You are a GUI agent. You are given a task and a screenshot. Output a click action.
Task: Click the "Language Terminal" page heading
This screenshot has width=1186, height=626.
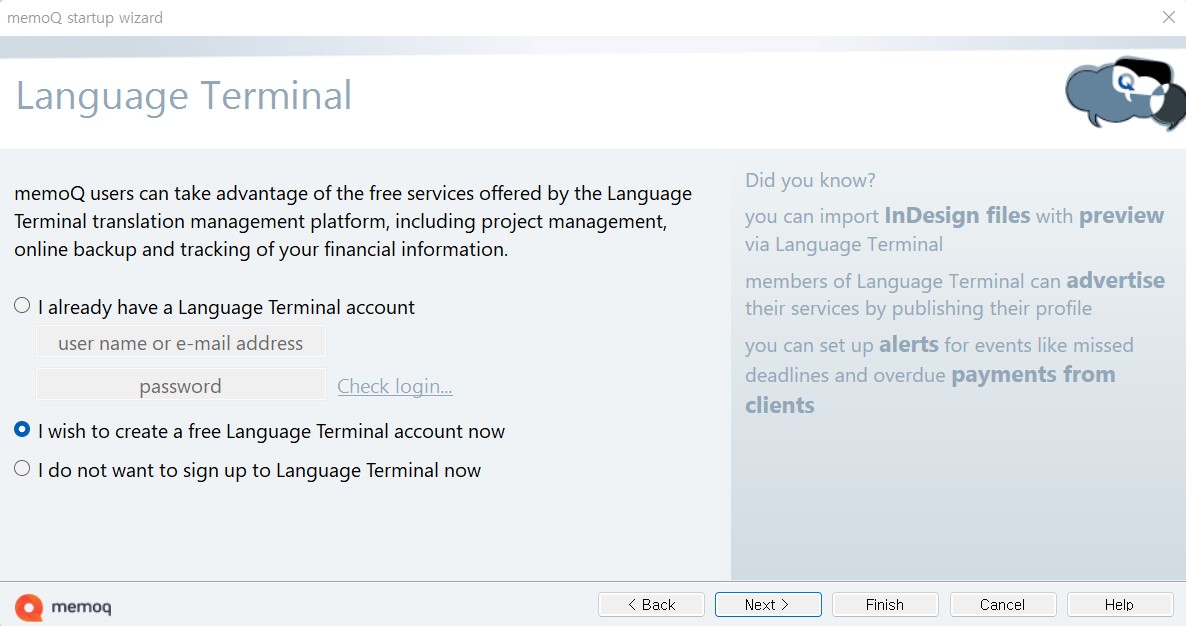(184, 96)
